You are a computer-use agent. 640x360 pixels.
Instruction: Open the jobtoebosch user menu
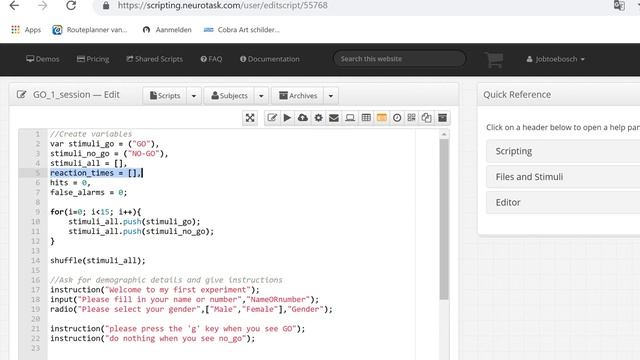click(x=555, y=59)
